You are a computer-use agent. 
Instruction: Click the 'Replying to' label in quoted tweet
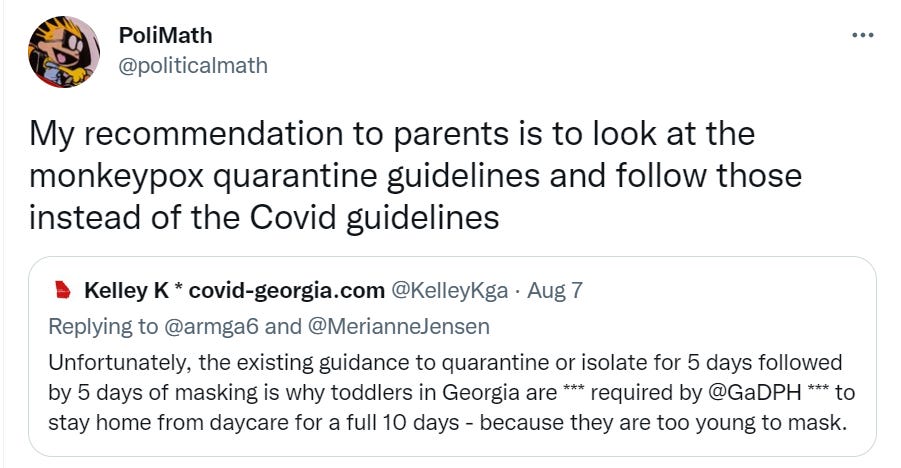click(103, 325)
